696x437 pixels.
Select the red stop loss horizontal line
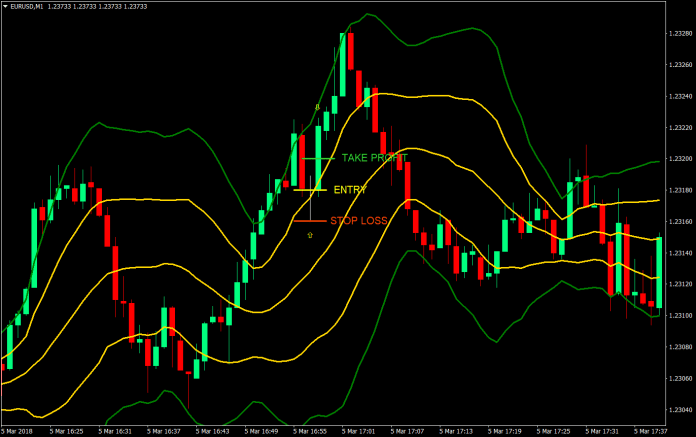(308, 220)
